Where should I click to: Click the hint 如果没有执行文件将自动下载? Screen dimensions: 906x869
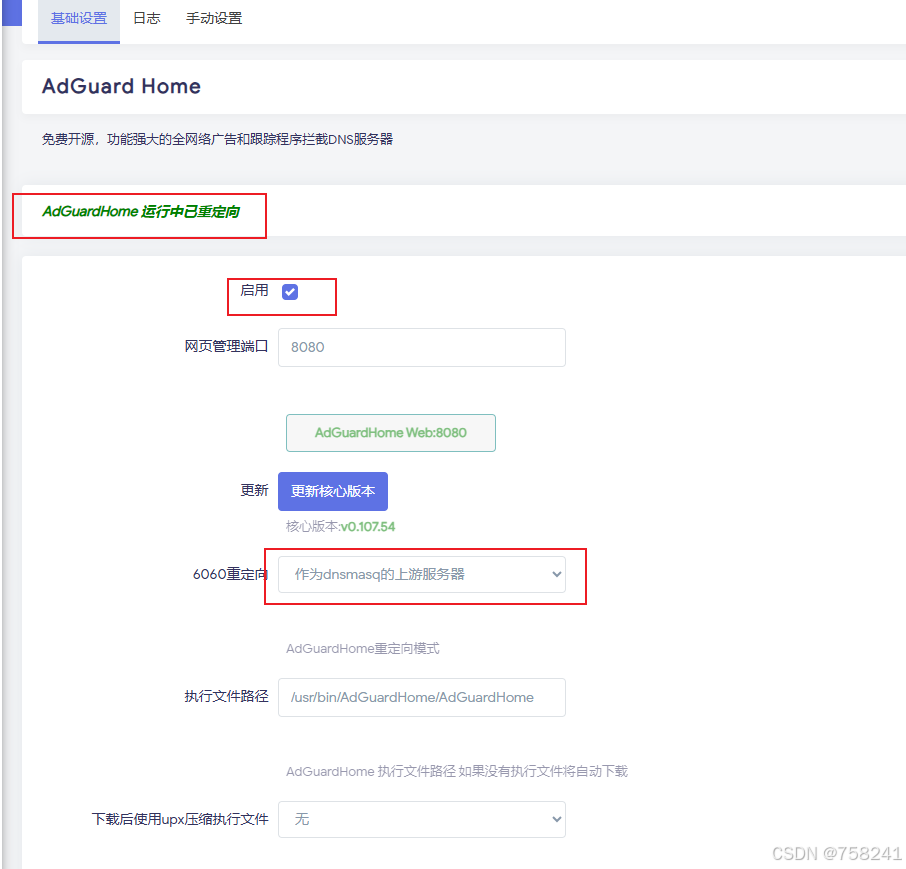click(543, 771)
